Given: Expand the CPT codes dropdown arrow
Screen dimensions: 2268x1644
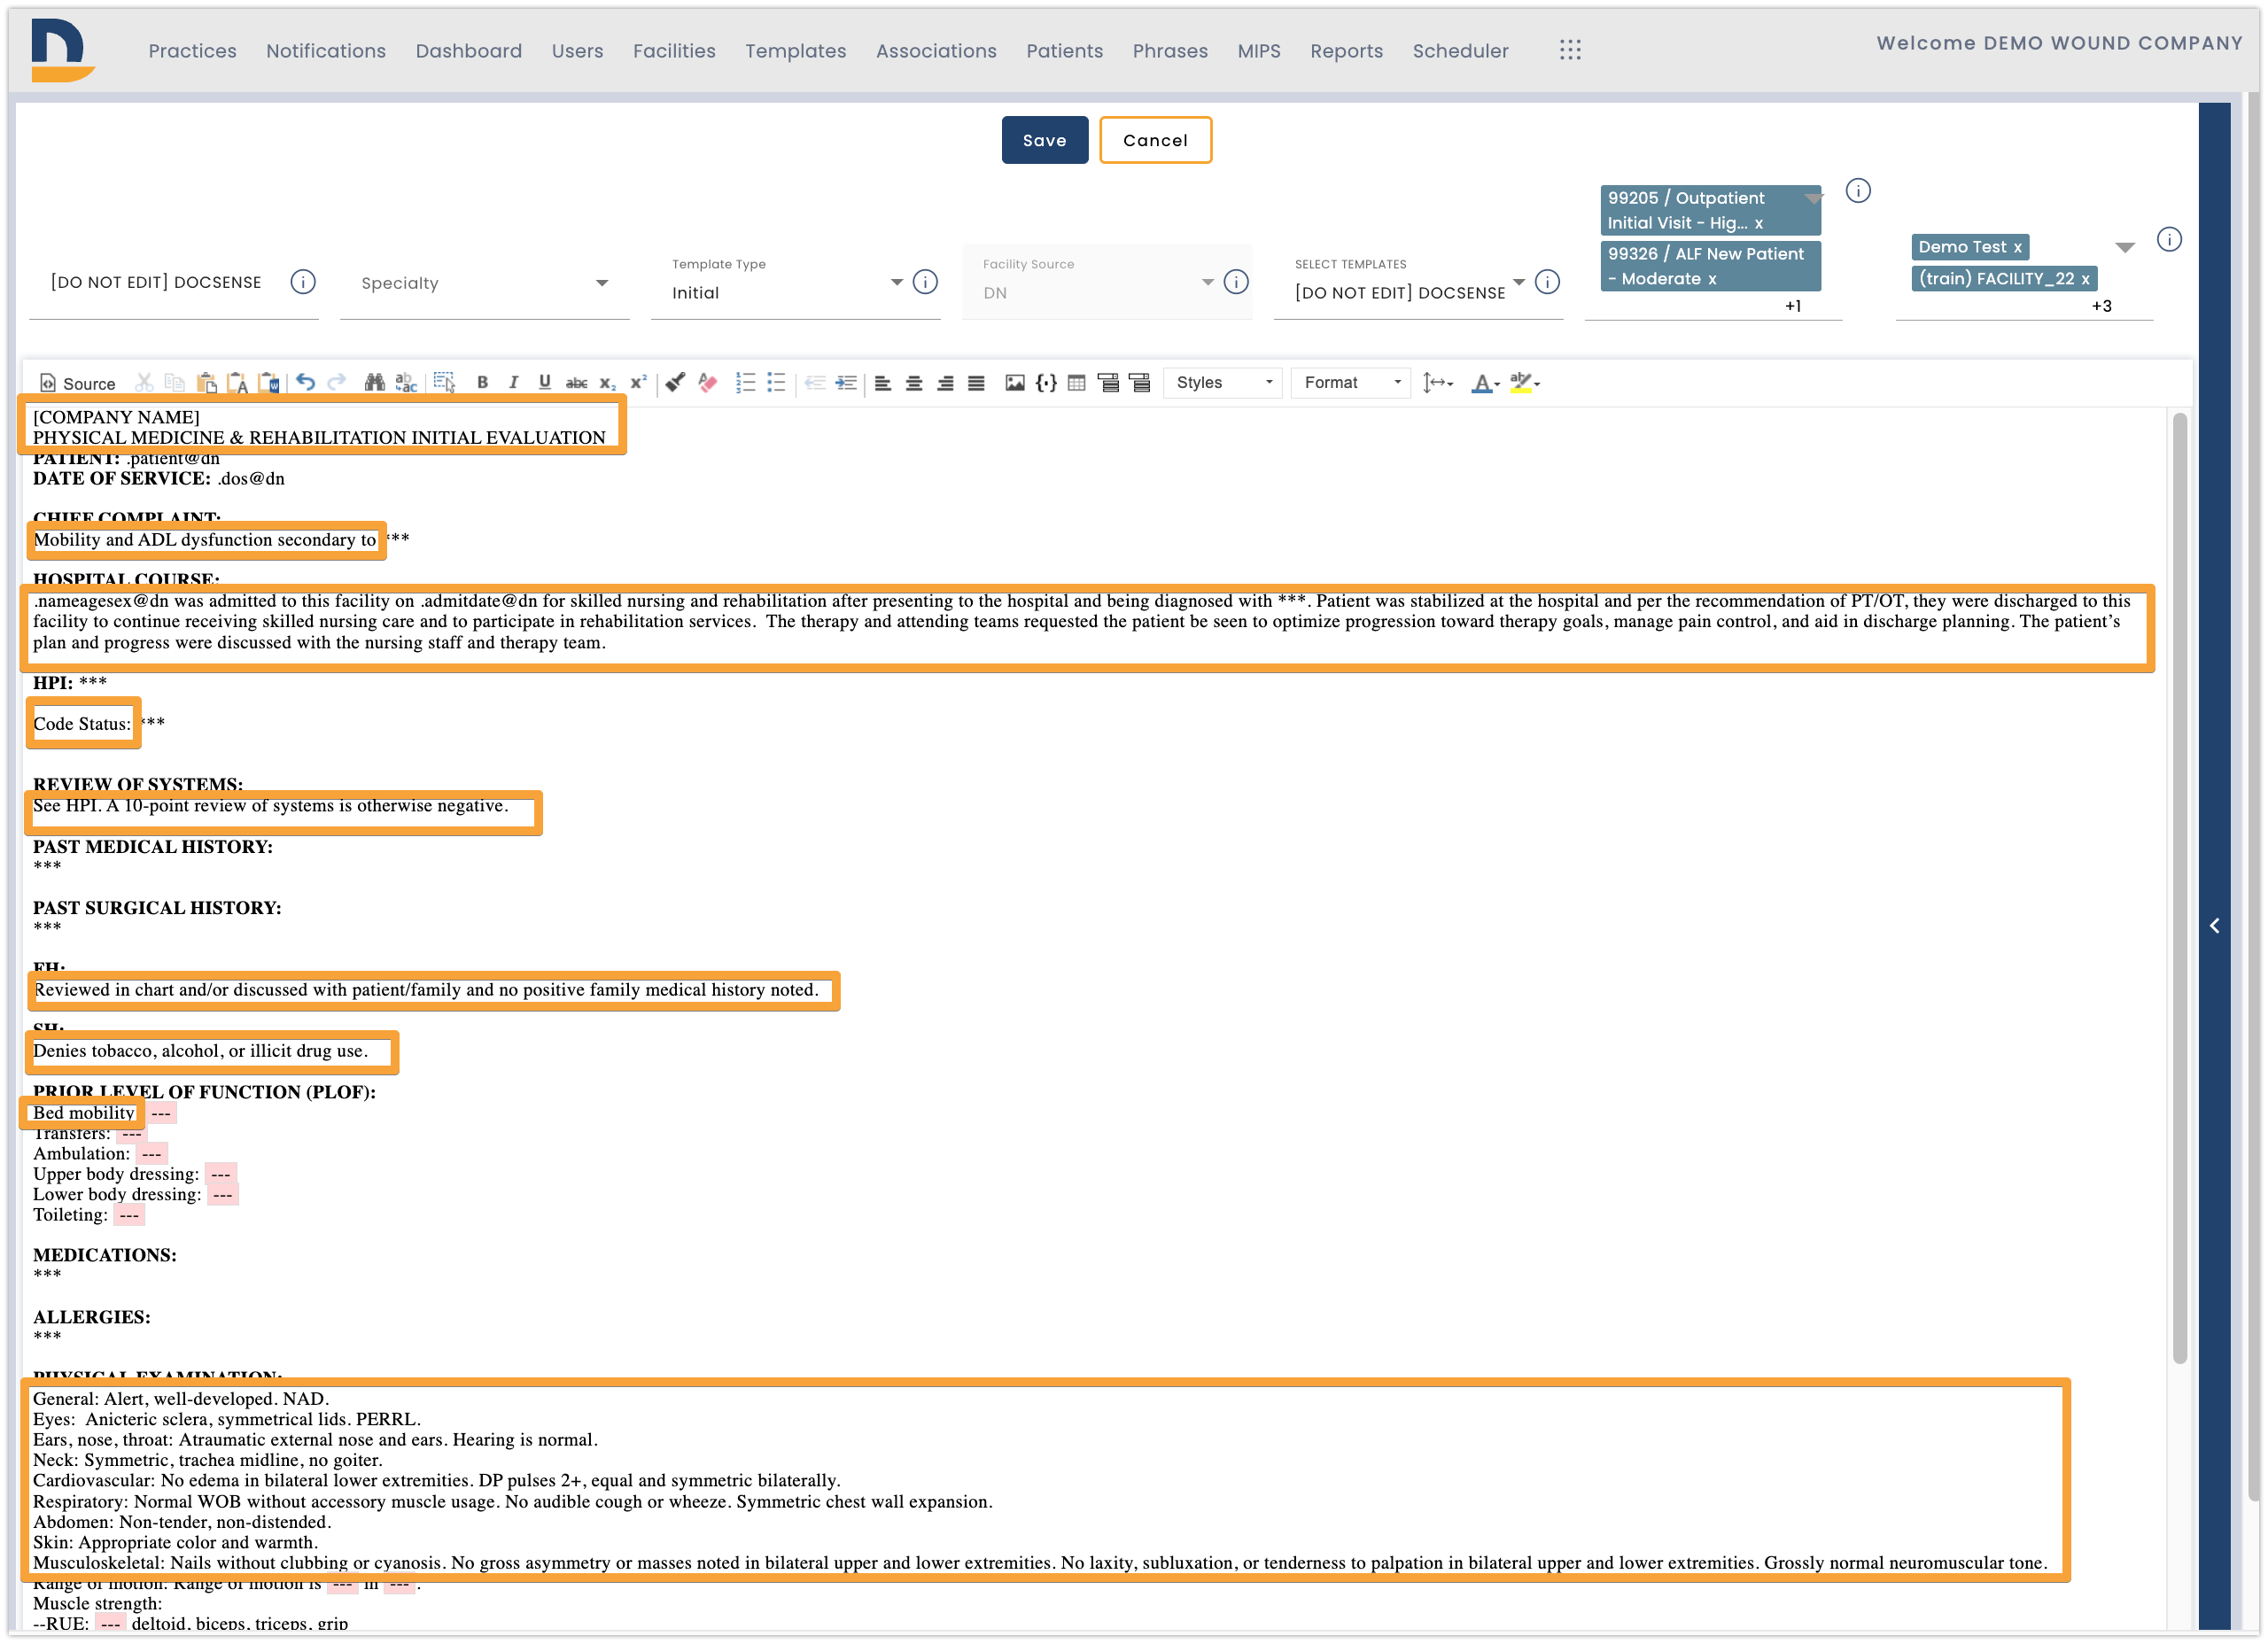Looking at the screenshot, I should 1814,198.
